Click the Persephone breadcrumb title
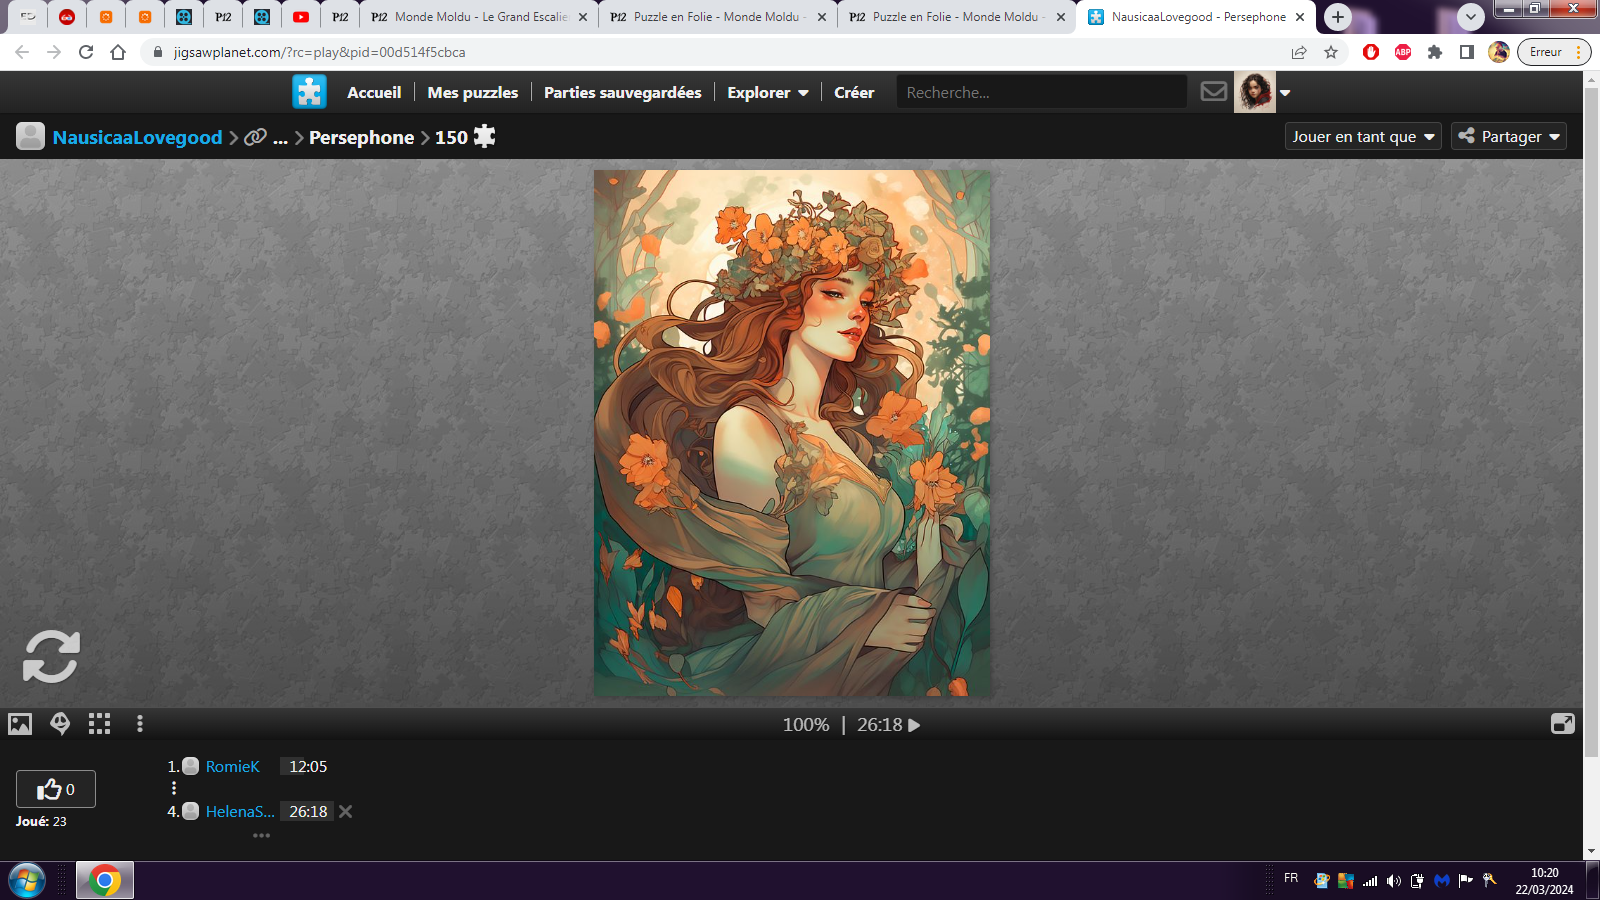Screen dimensions: 1600x900 [361, 137]
